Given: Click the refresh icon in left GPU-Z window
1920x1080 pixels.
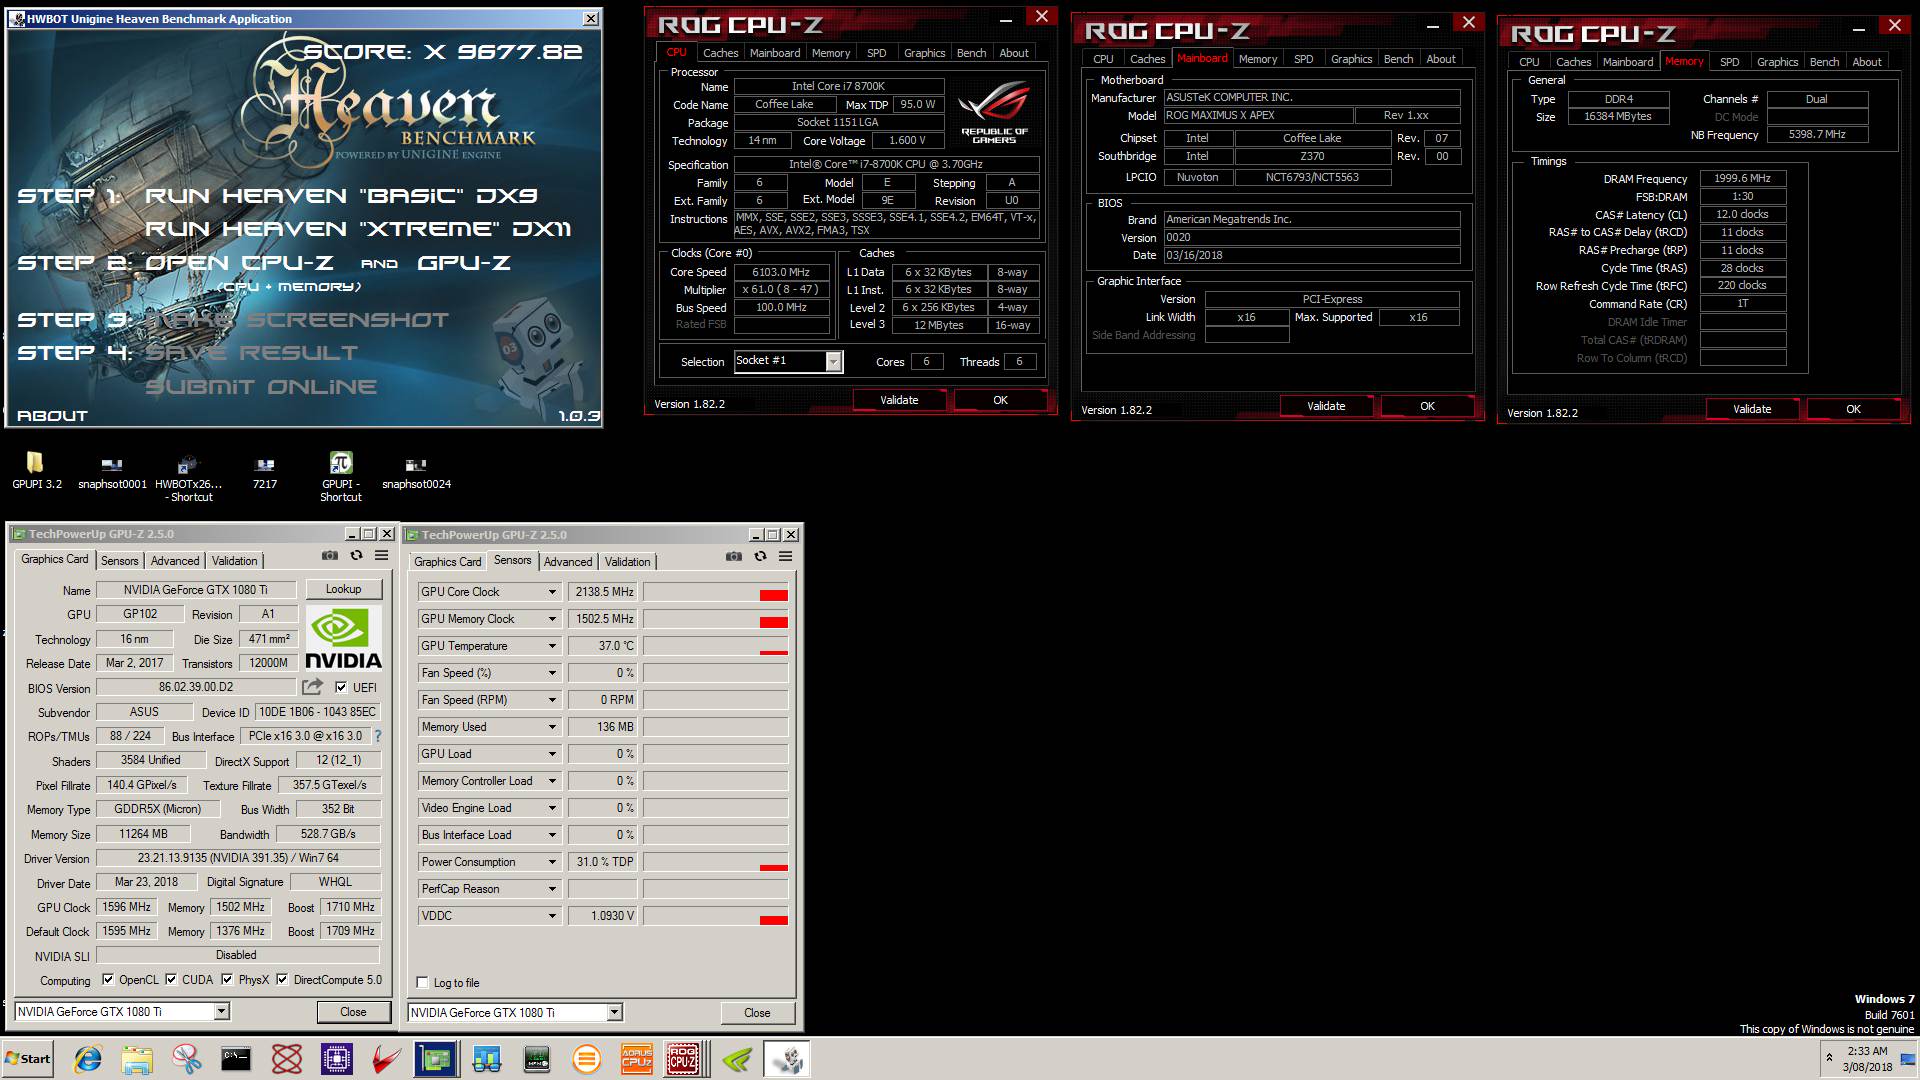Looking at the screenshot, I should click(356, 555).
